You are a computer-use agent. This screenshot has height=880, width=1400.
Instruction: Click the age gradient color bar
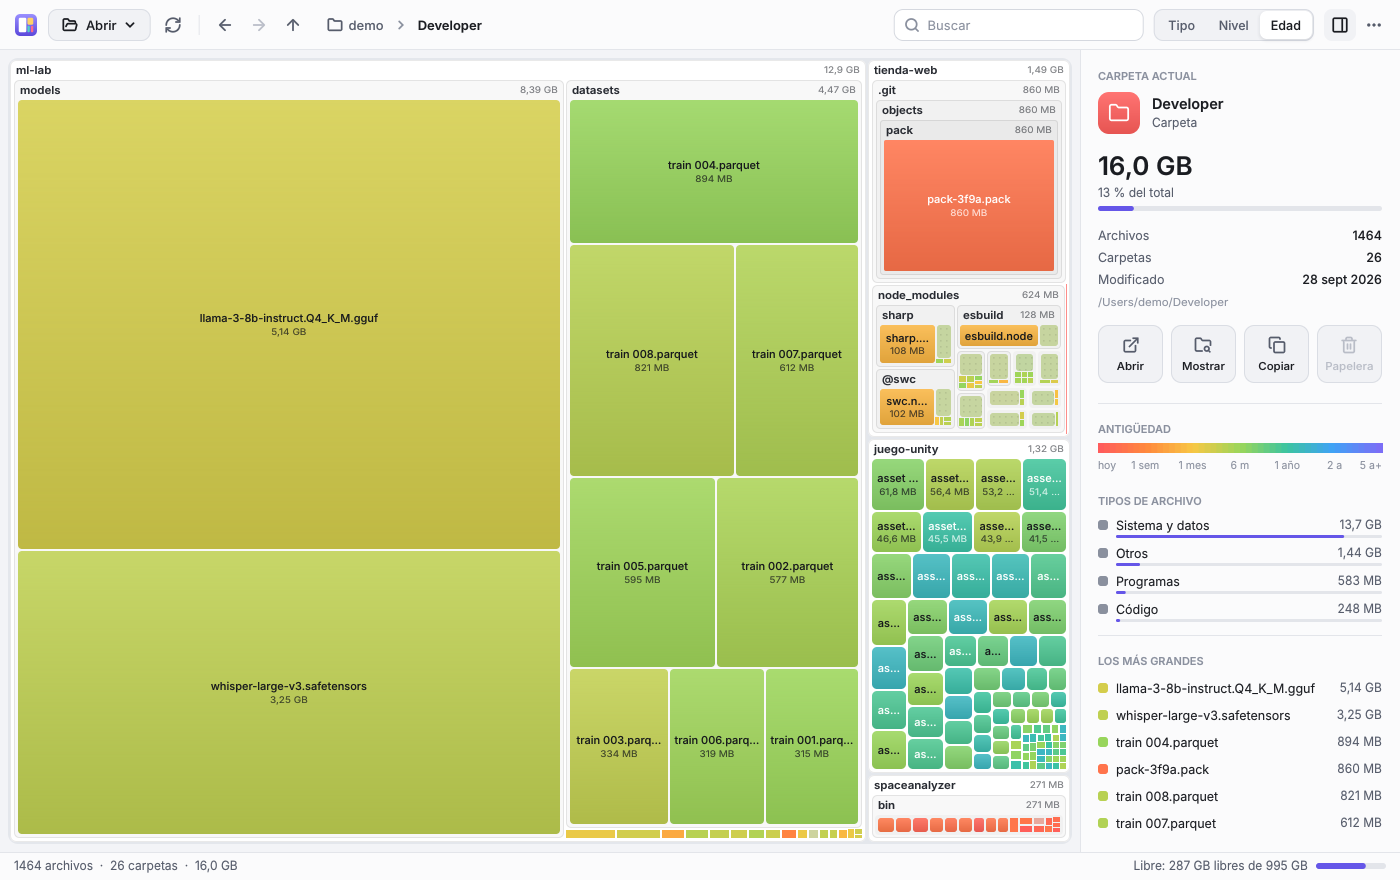tap(1240, 448)
